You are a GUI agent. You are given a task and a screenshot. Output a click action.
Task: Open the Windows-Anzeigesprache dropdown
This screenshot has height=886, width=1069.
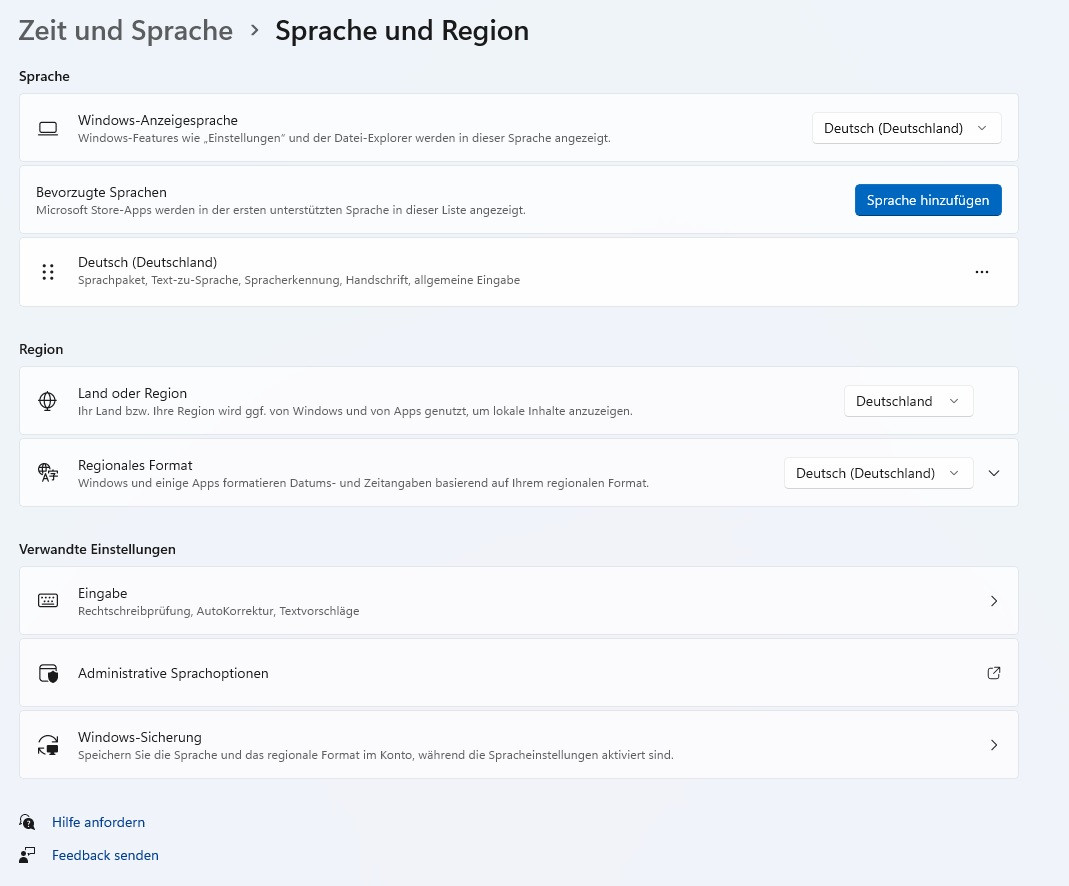coord(906,128)
